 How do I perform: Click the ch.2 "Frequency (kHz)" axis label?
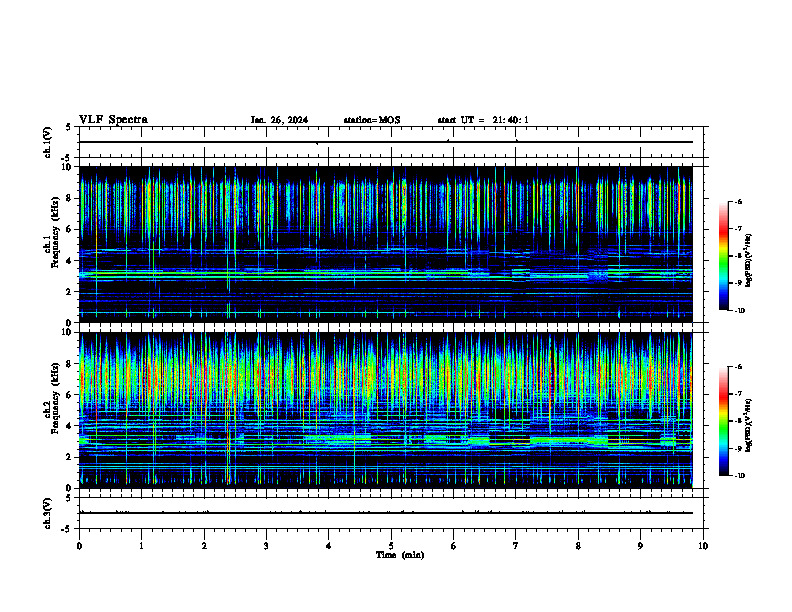pyautogui.click(x=55, y=398)
